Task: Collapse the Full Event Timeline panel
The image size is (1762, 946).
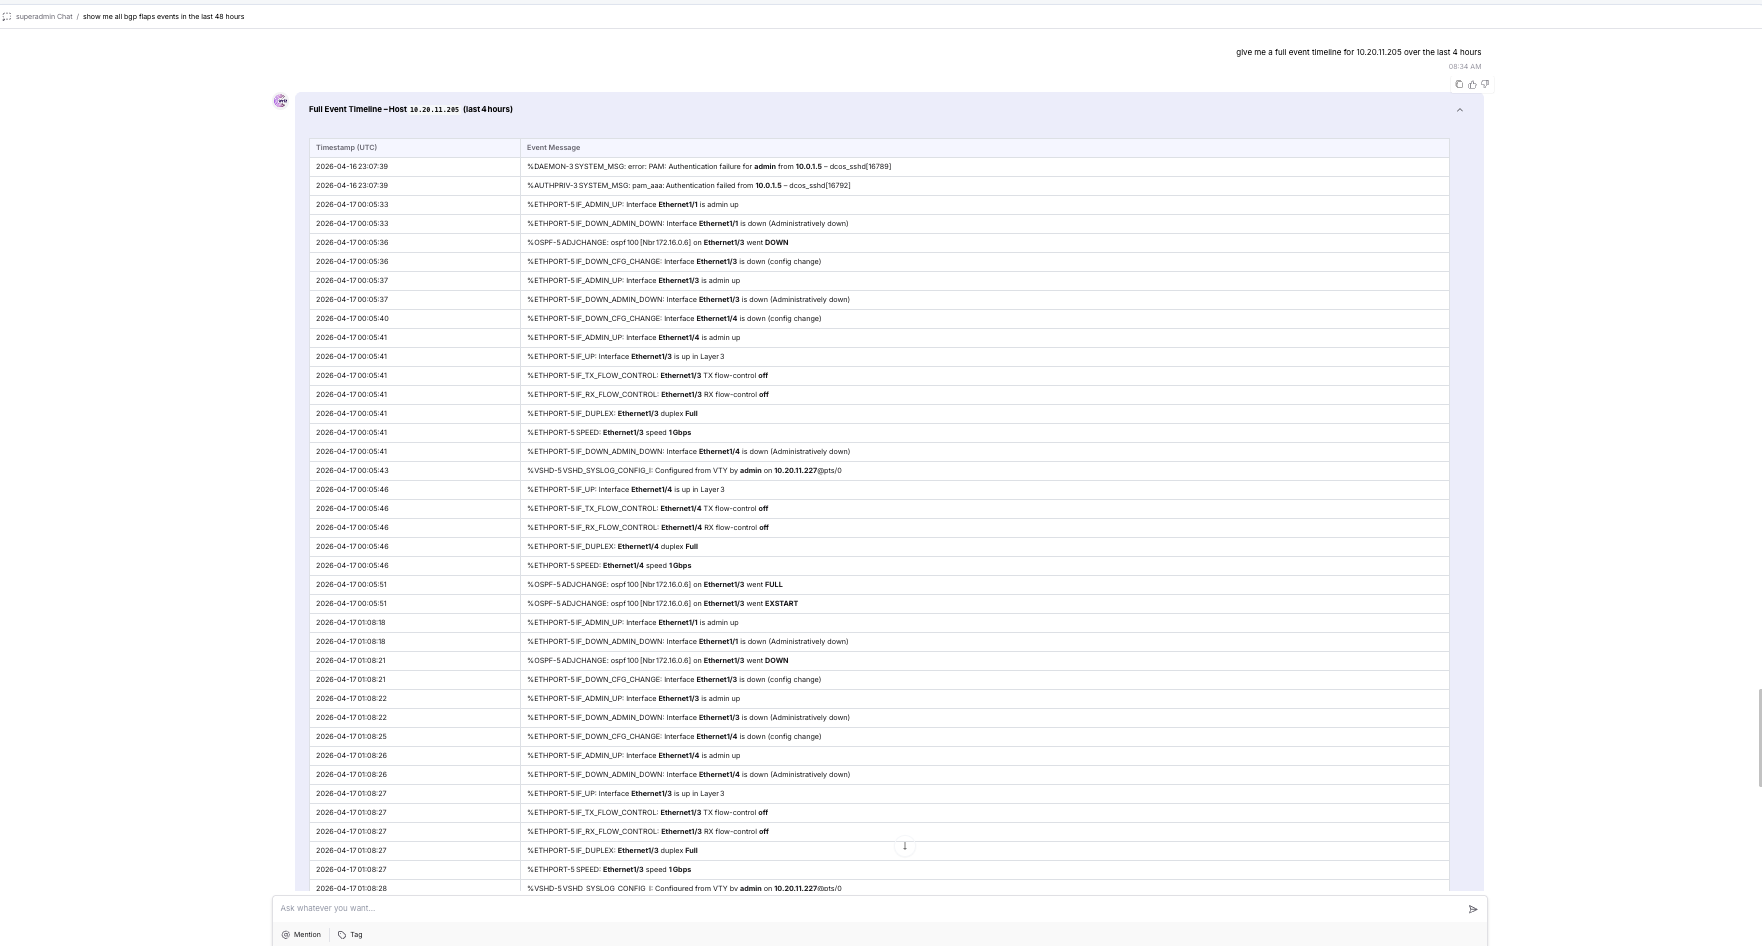Action: (x=1459, y=110)
